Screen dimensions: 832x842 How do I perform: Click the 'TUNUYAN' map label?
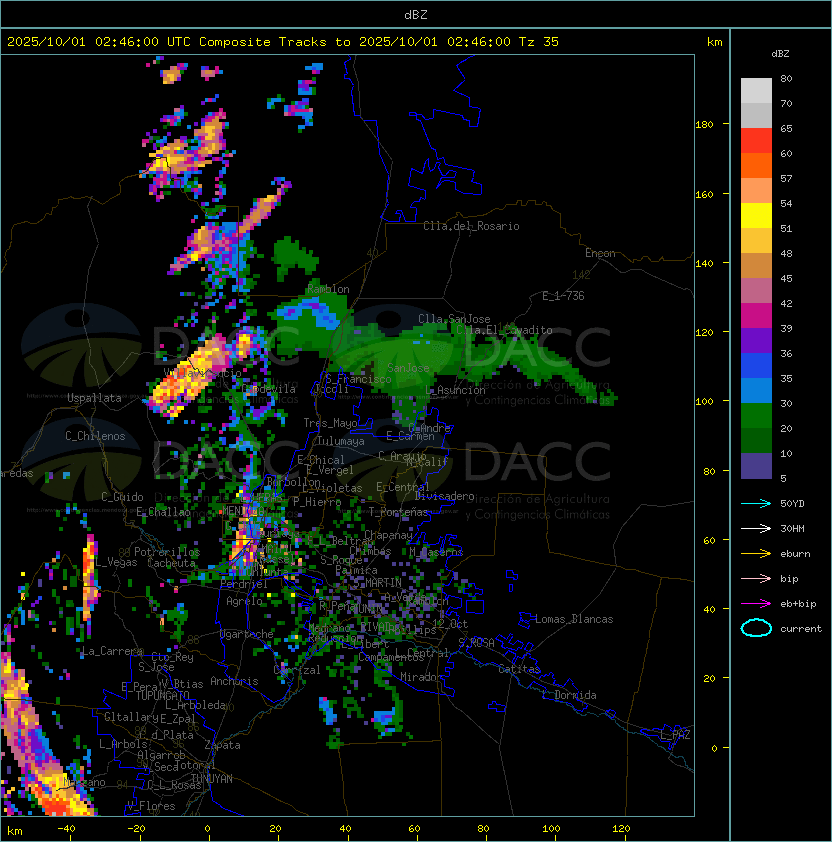tap(212, 779)
